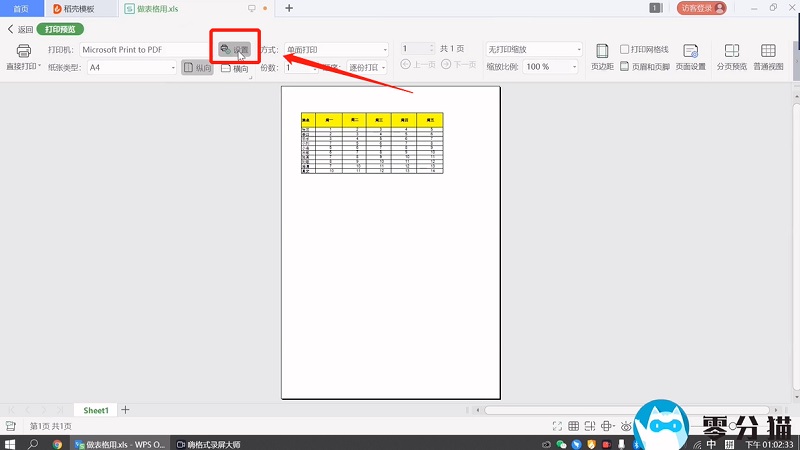Open printer settings button
The image size is (800, 450).
[x=235, y=49]
